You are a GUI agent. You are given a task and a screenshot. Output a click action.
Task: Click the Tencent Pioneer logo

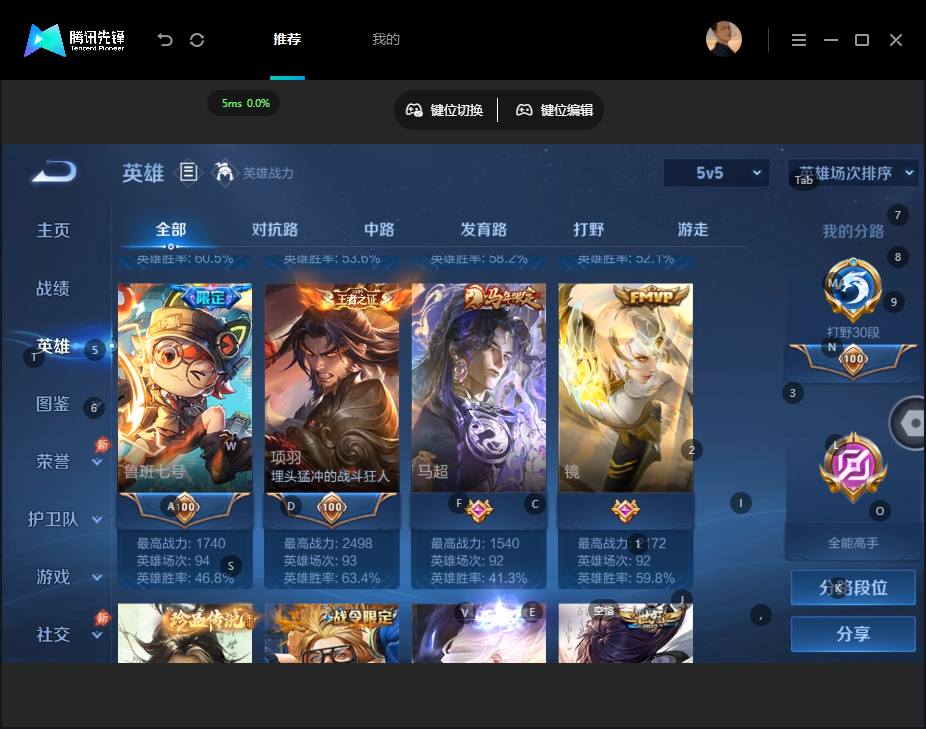click(x=74, y=40)
